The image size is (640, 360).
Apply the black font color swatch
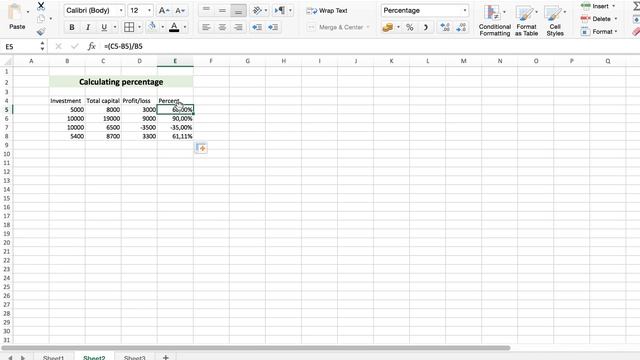pyautogui.click(x=174, y=27)
